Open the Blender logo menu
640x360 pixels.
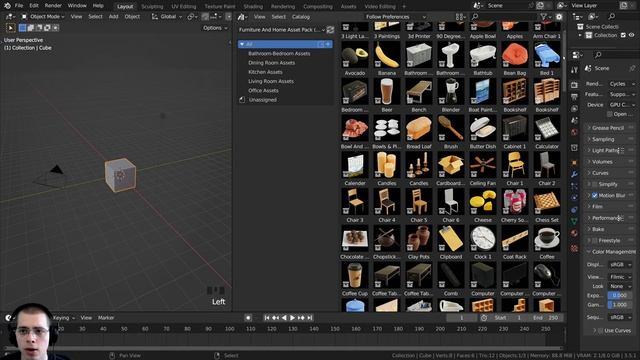point(7,6)
